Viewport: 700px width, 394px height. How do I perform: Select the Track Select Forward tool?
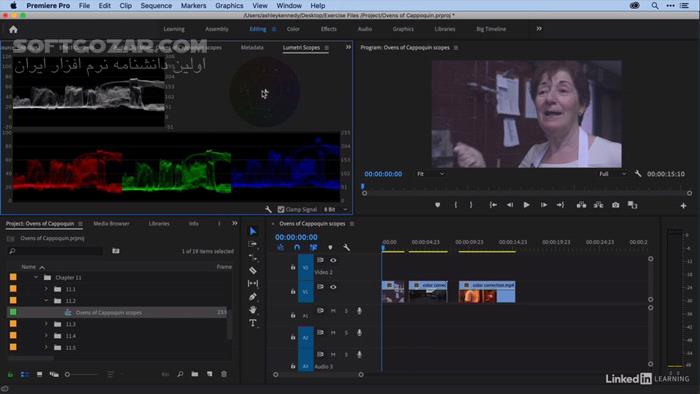(253, 245)
